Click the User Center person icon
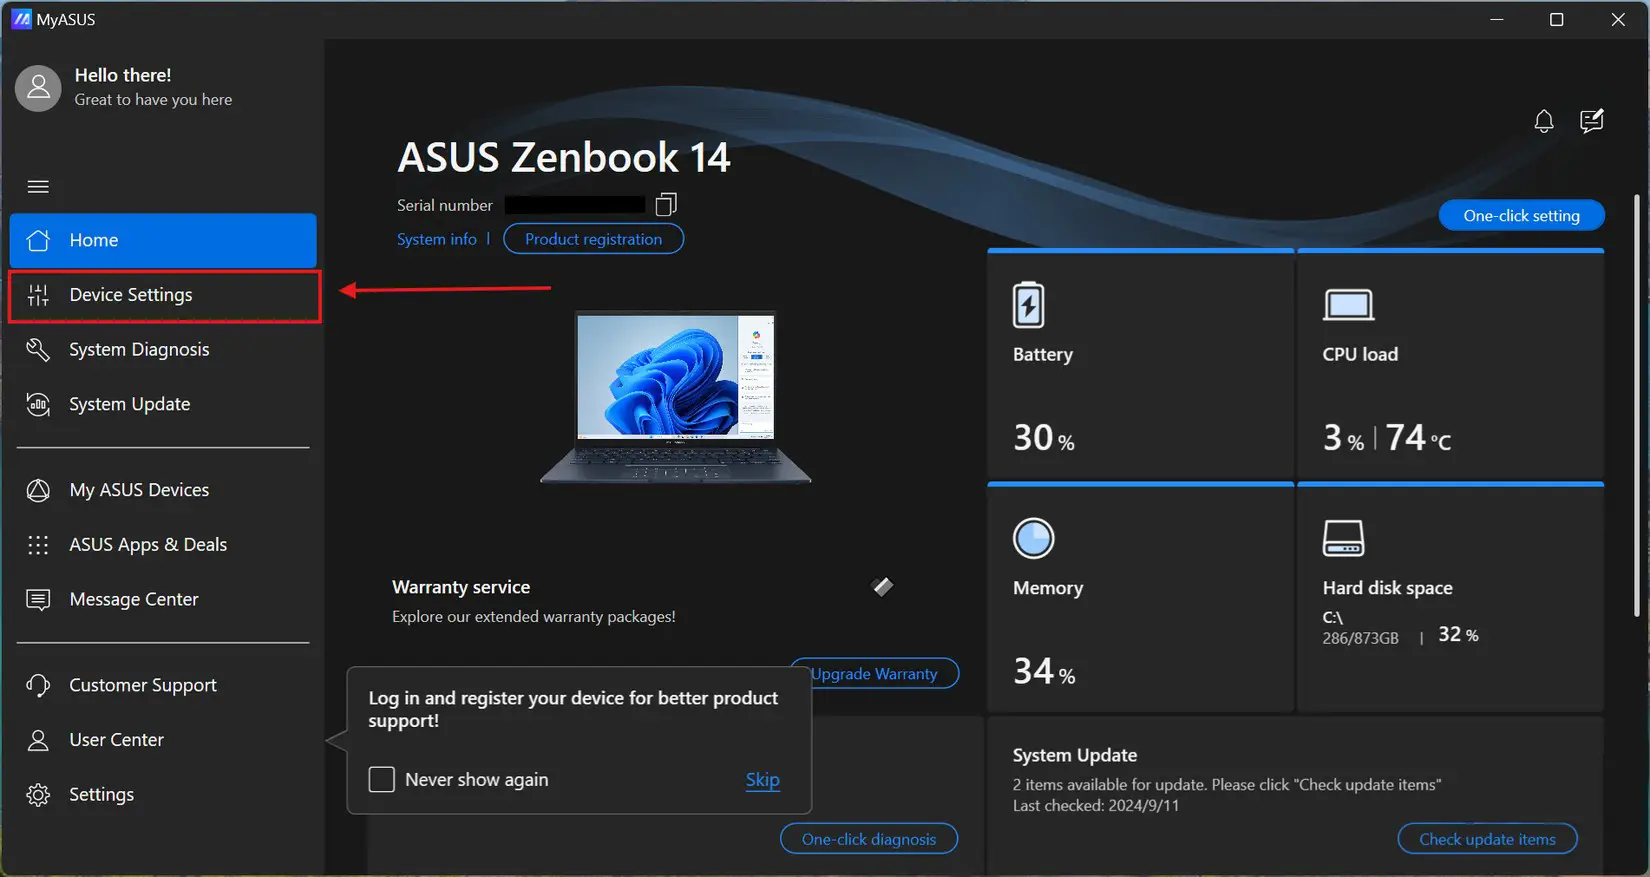This screenshot has width=1650, height=877. (38, 740)
